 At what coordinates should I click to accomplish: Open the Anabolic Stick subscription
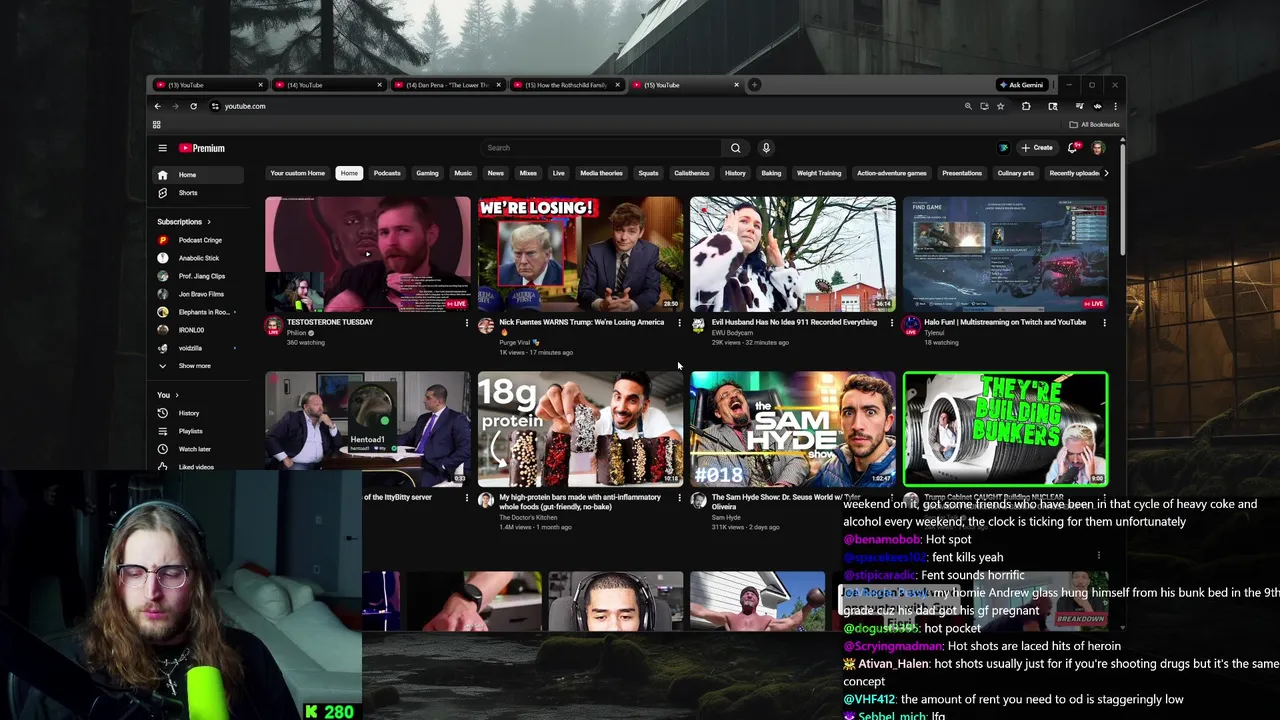(x=197, y=258)
